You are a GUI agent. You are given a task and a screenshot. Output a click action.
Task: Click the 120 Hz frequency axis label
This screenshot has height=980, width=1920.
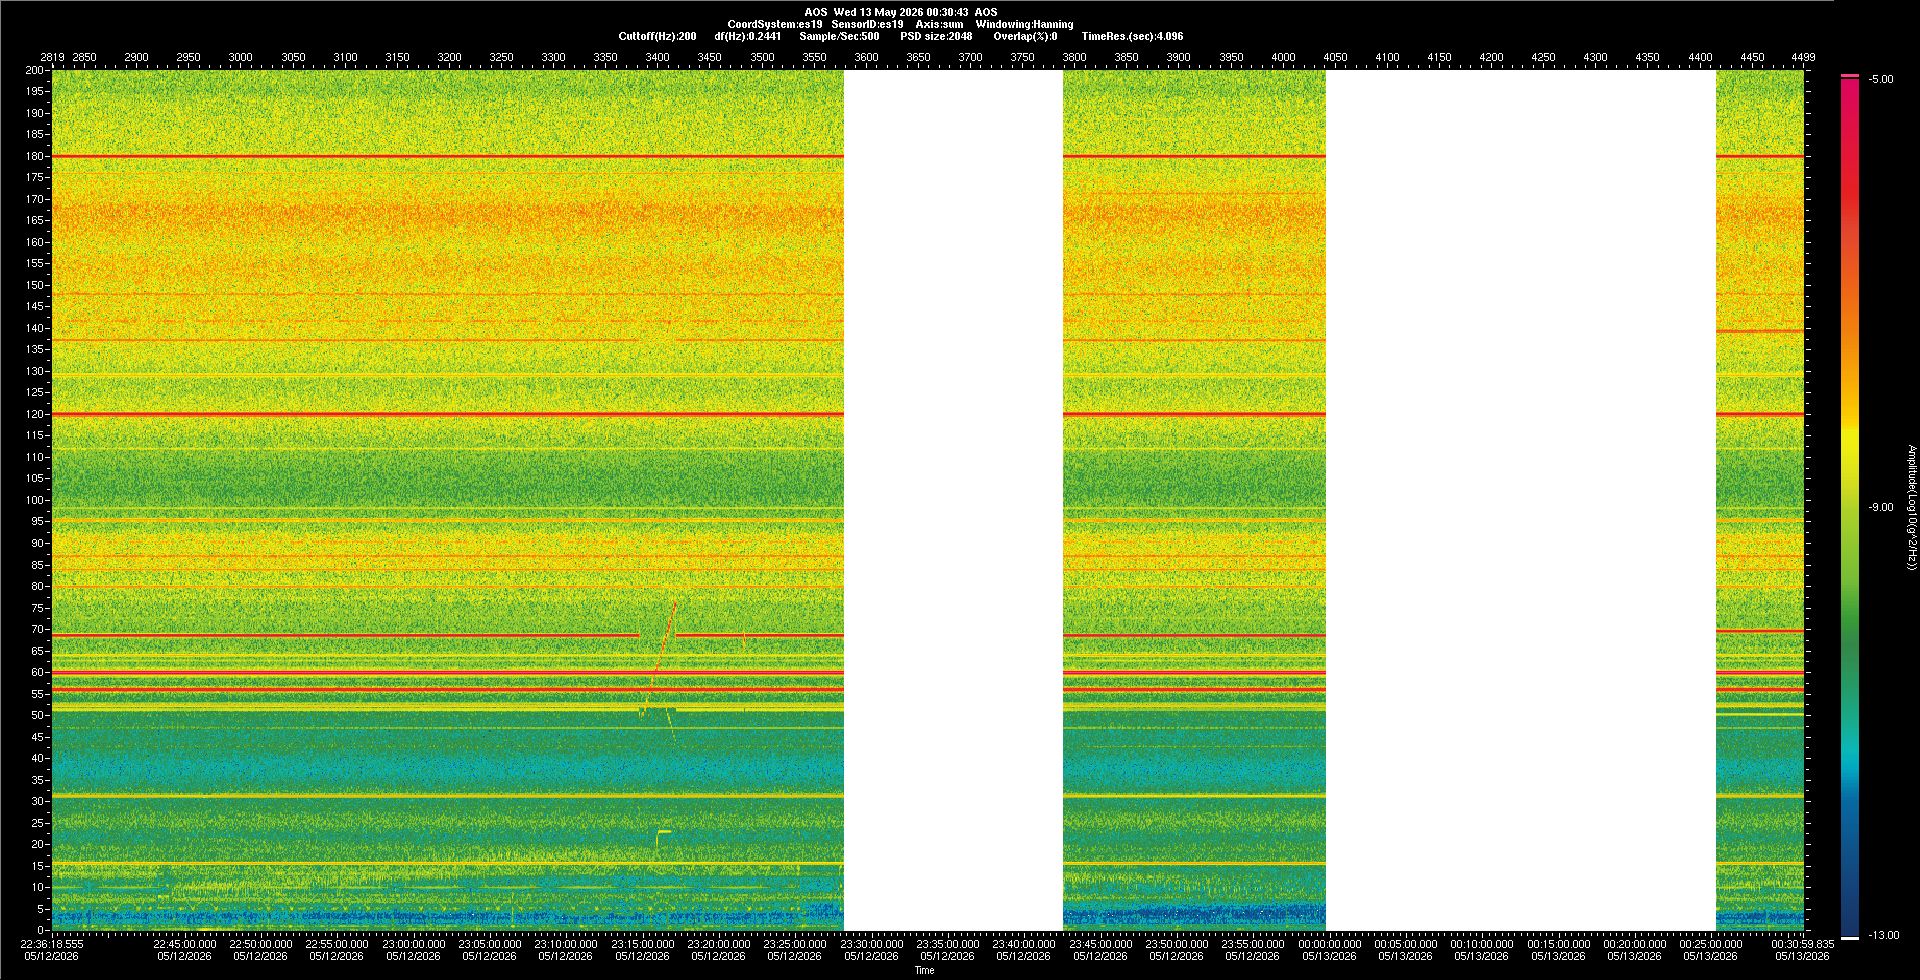pos(35,414)
